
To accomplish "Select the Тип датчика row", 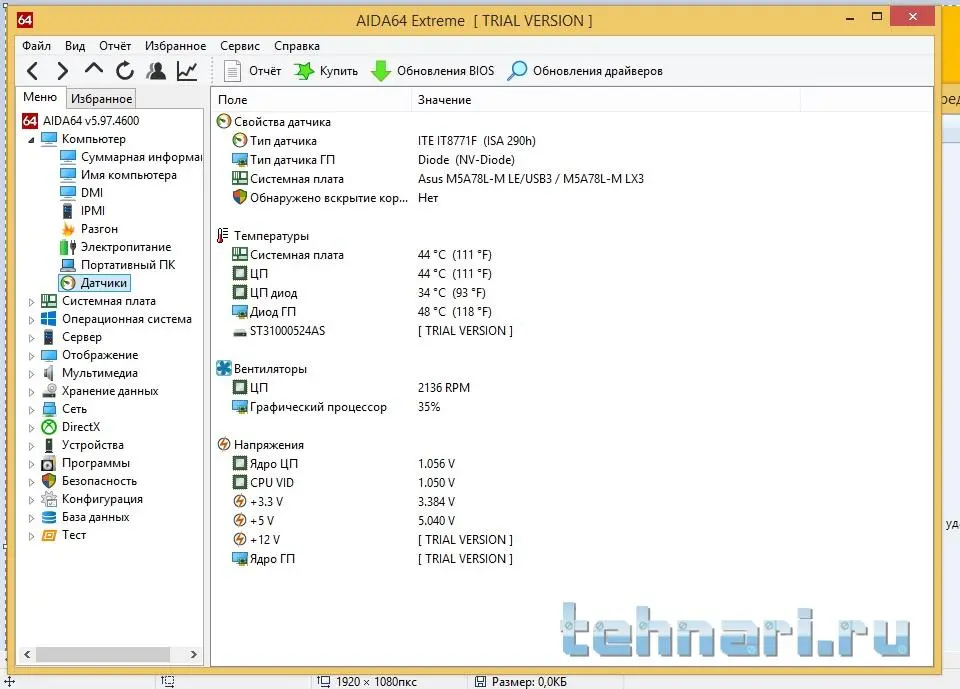I will pos(572,141).
